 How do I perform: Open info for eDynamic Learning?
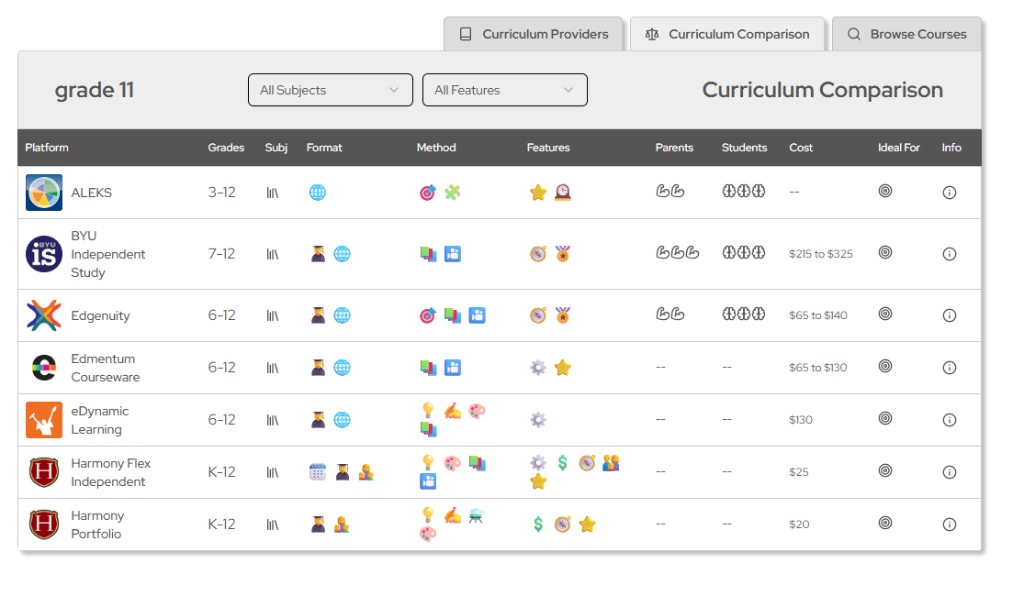[x=950, y=420]
